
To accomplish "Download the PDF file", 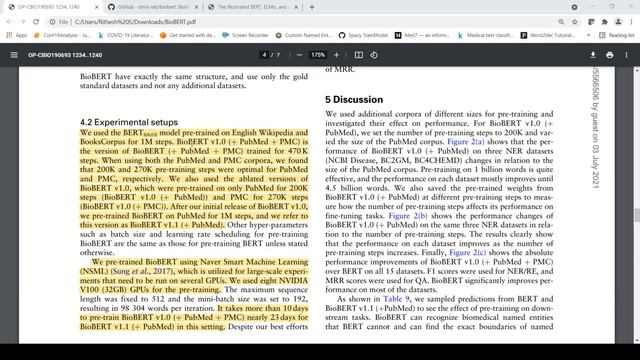I will (593, 55).
